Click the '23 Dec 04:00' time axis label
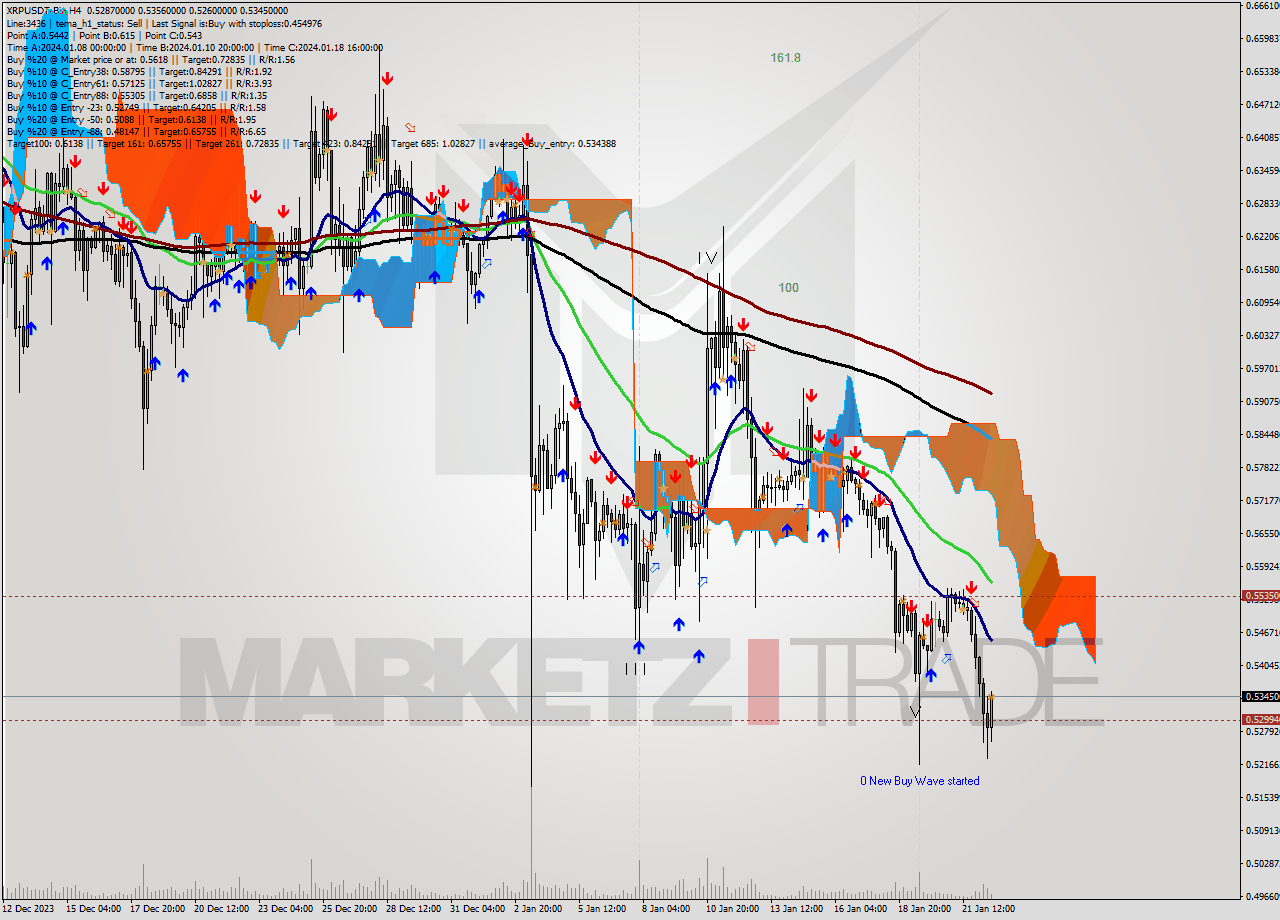 tap(285, 909)
